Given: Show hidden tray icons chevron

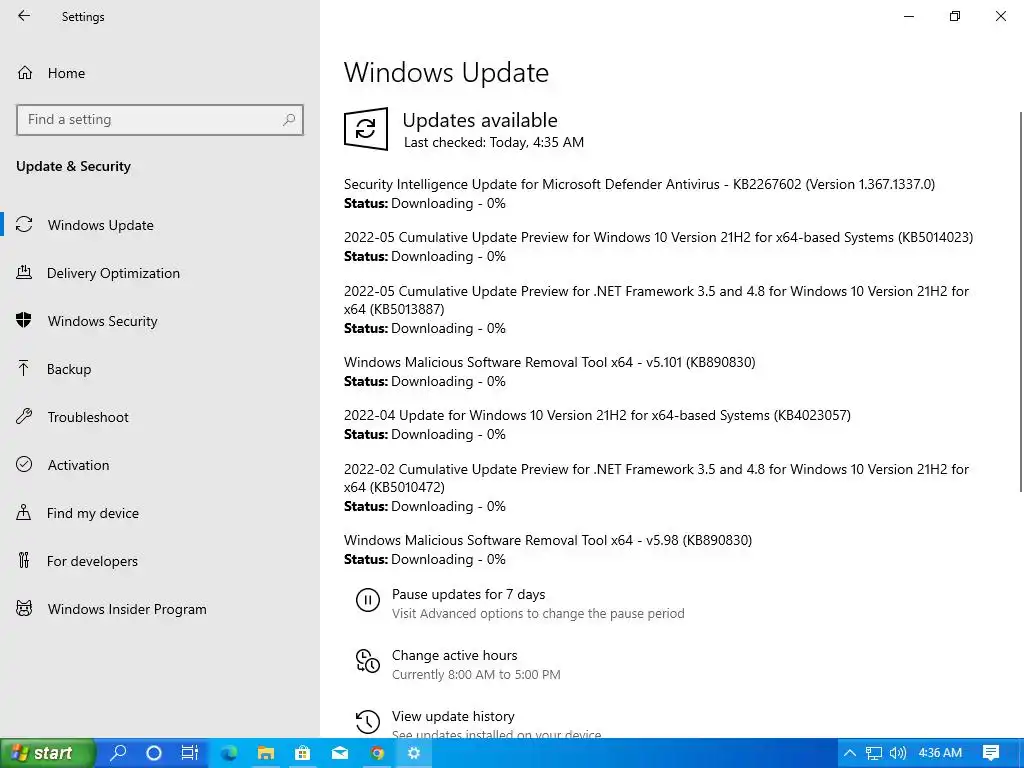Looking at the screenshot, I should coord(850,753).
